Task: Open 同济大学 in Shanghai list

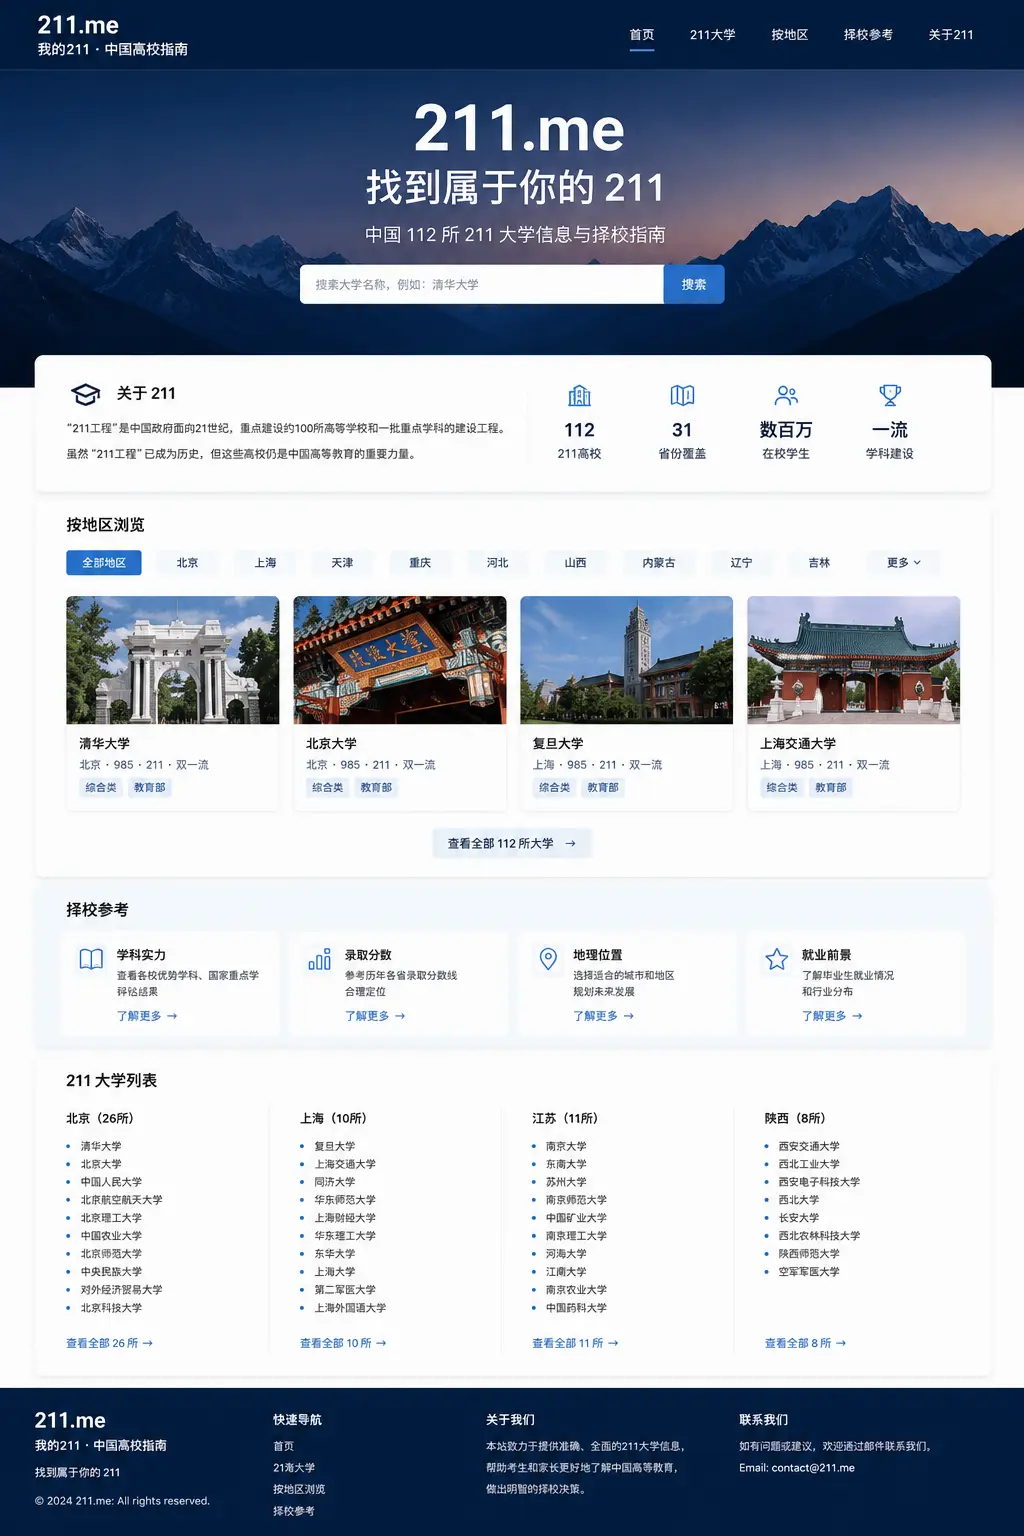Action: 335,1182
